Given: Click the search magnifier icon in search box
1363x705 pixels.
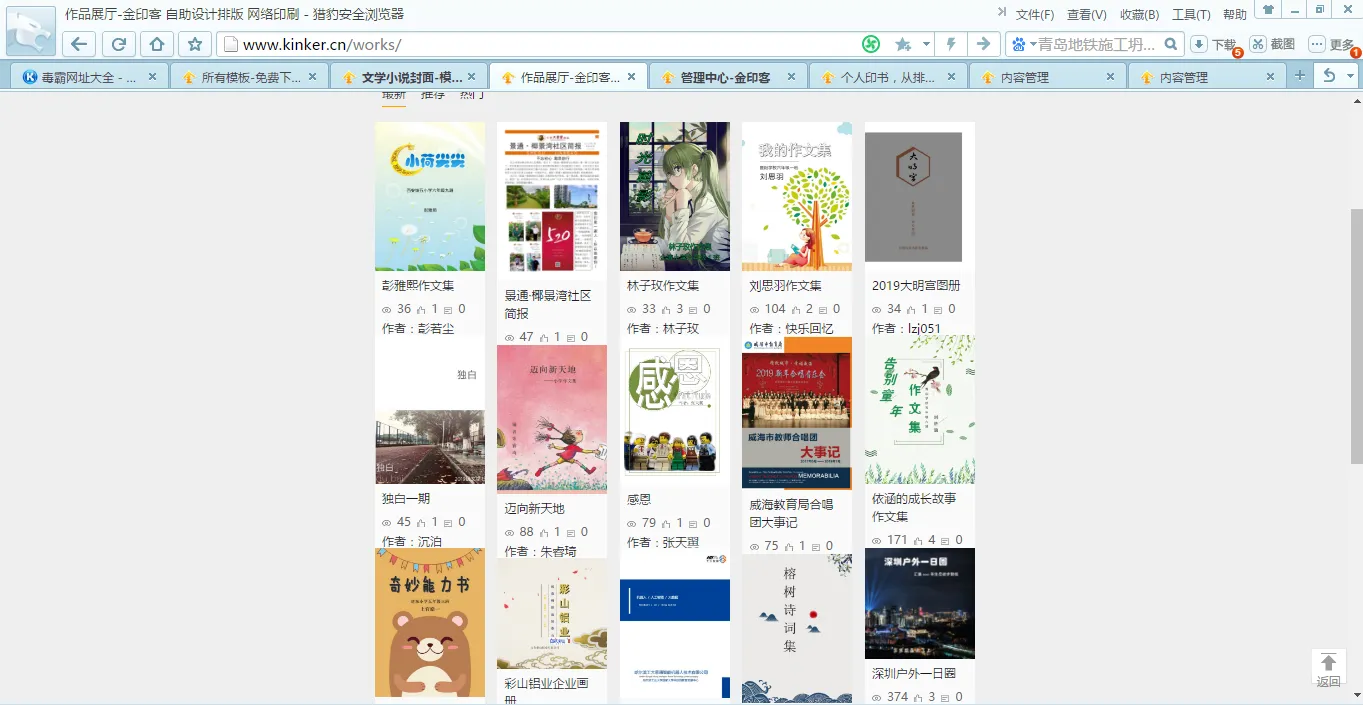Looking at the screenshot, I should (1172, 44).
